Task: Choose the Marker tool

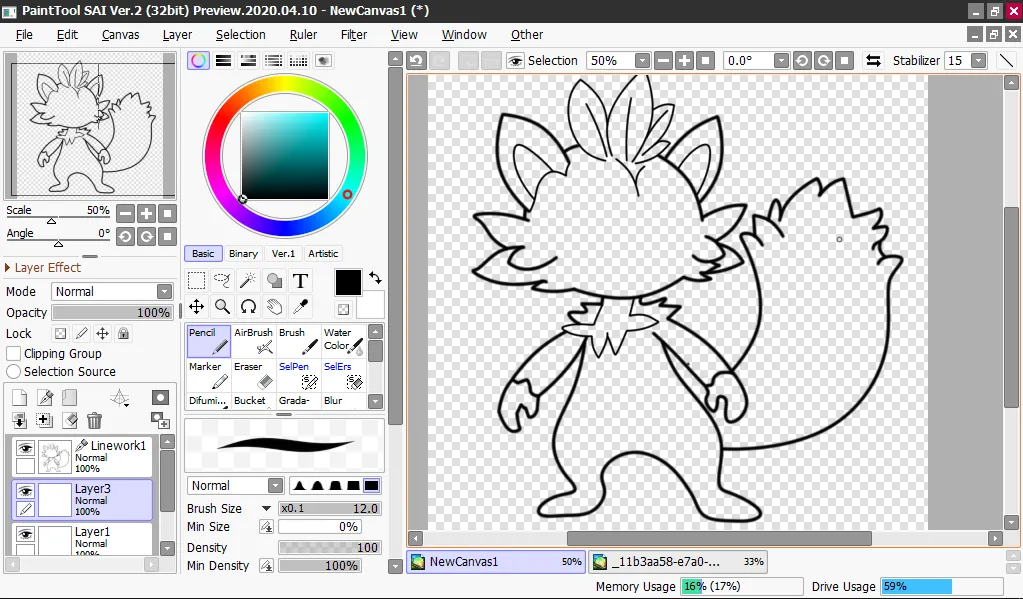Action: click(209, 375)
